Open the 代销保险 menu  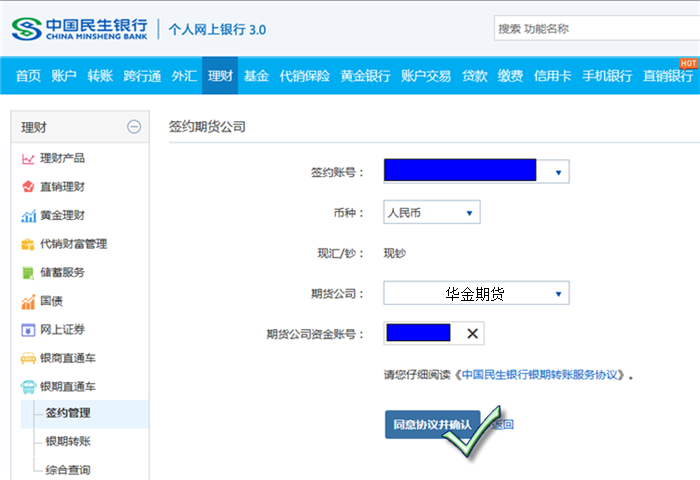[x=304, y=76]
